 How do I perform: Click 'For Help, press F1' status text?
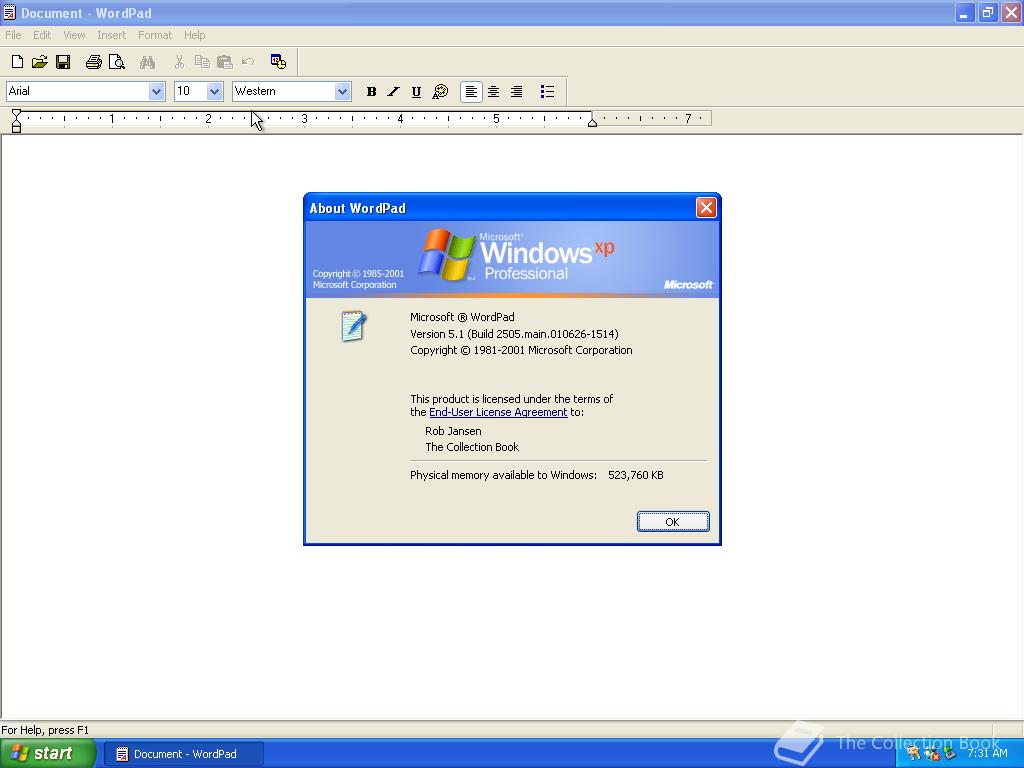pyautogui.click(x=45, y=730)
